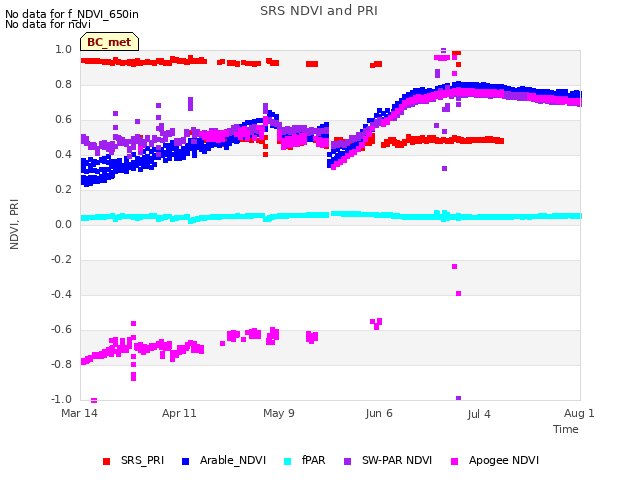Click the '-0.2' y-axis tick label
640x480 pixels.
tap(61, 260)
